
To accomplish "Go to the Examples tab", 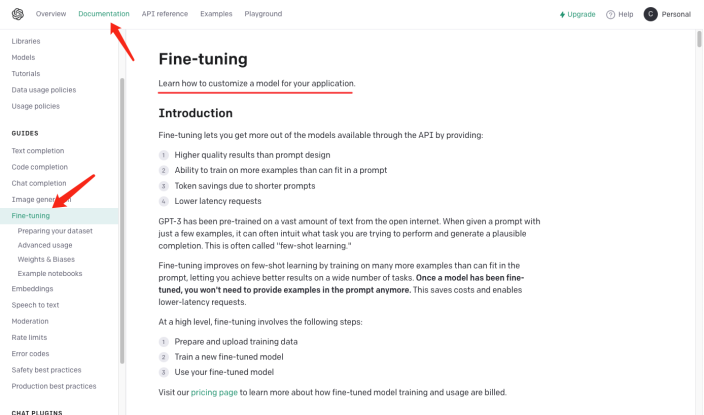I will click(x=216, y=14).
